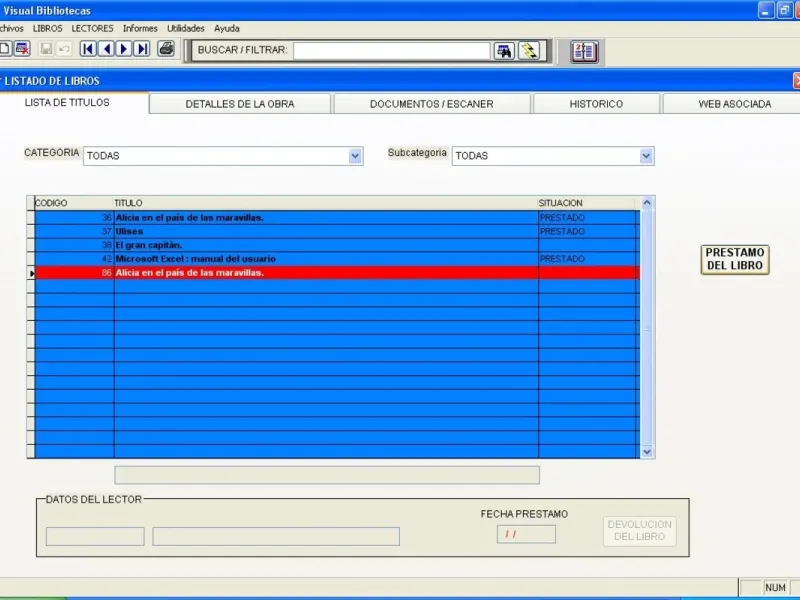Image resolution: width=800 pixels, height=600 pixels.
Task: Switch to DETALLES DE LA OBRA tab
Action: pos(240,104)
